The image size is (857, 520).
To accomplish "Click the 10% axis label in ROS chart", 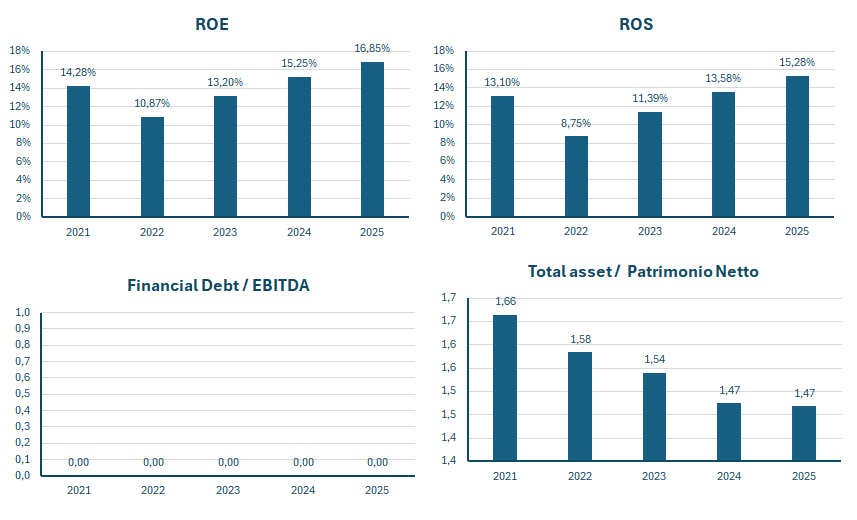I will click(444, 124).
